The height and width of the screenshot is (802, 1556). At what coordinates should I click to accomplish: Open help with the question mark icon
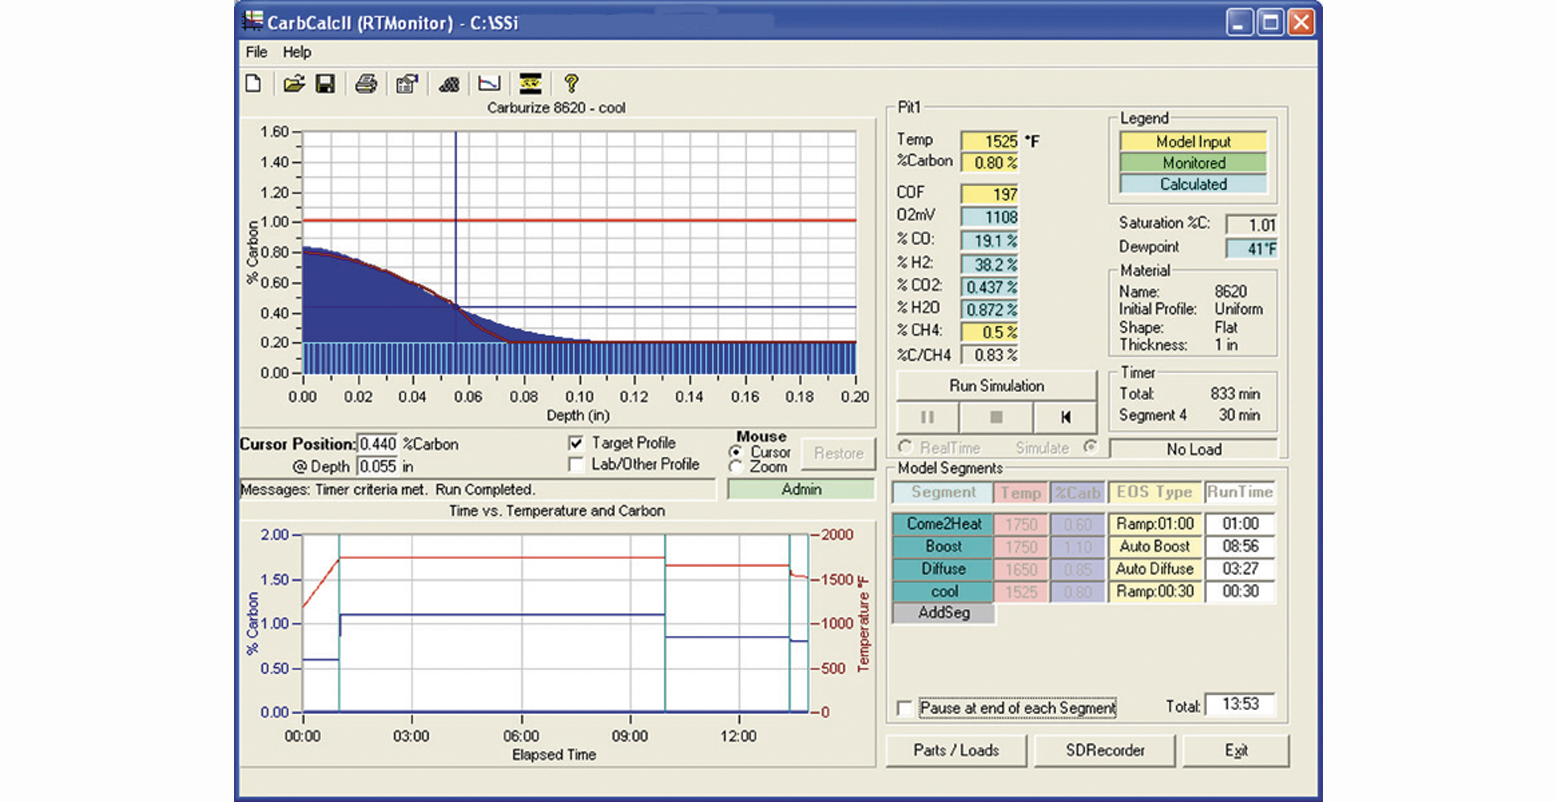tap(571, 84)
